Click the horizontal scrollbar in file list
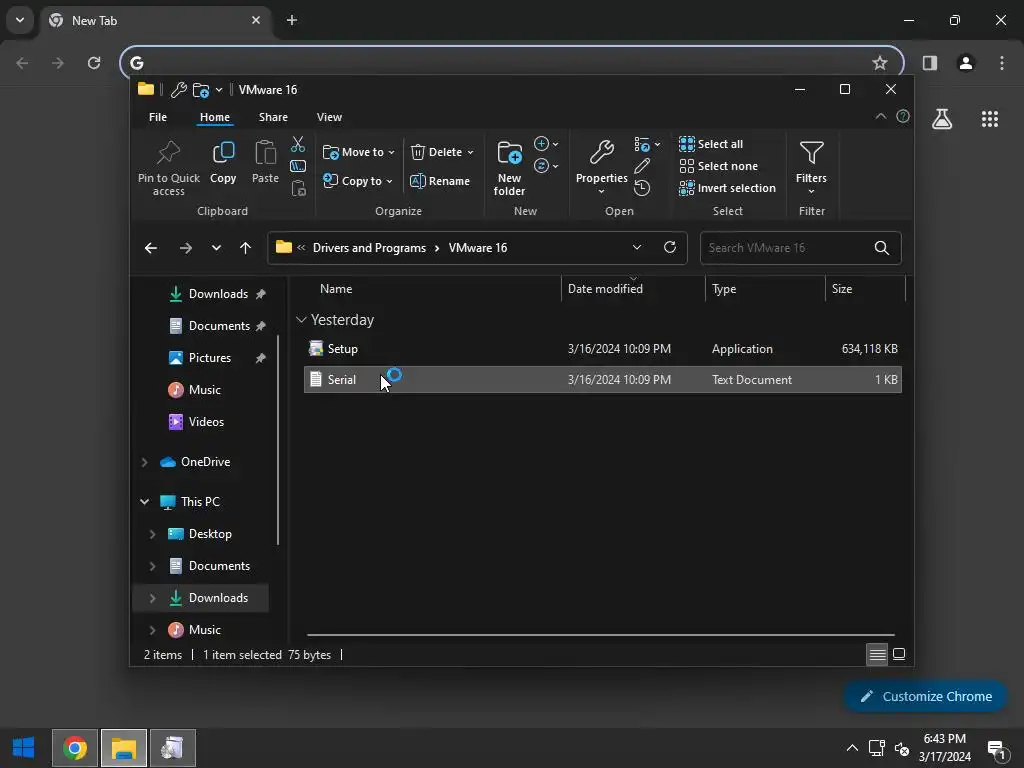The height and width of the screenshot is (768, 1024). [x=600, y=634]
